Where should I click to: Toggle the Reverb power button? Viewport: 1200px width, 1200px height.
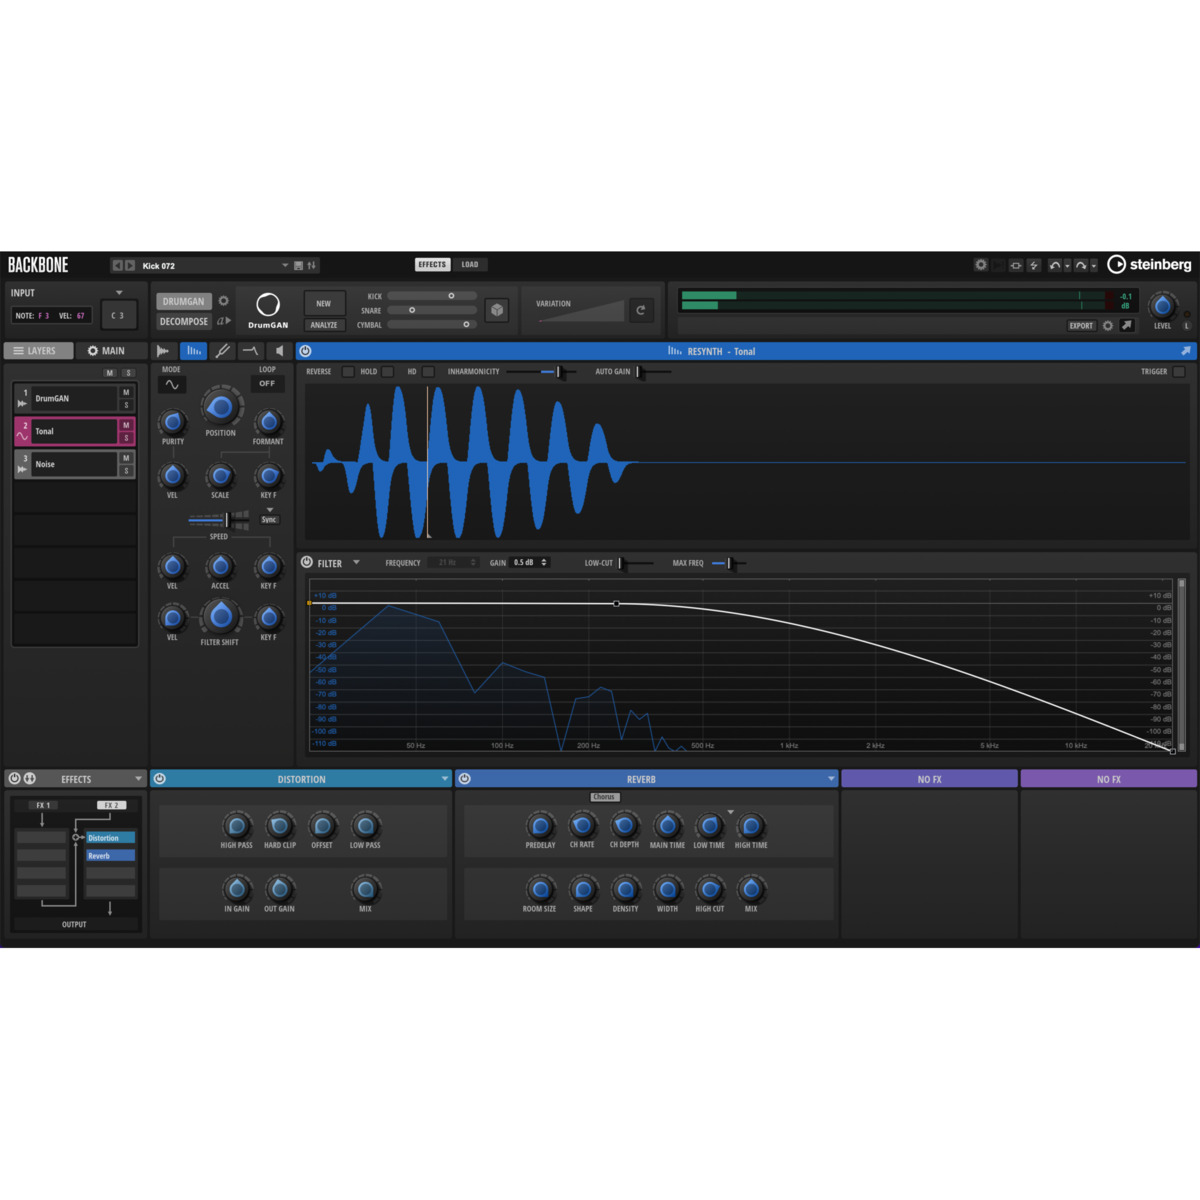coord(465,779)
